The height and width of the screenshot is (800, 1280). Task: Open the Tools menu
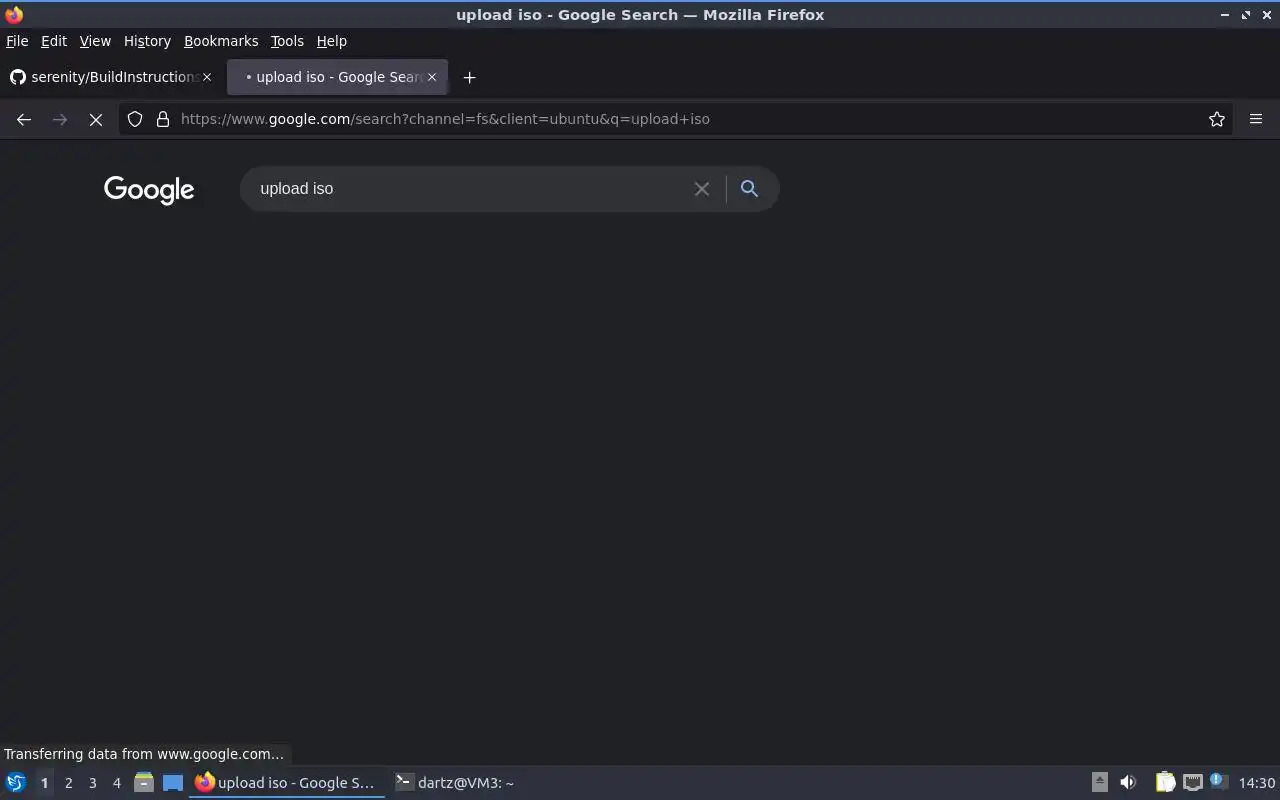pyautogui.click(x=287, y=41)
